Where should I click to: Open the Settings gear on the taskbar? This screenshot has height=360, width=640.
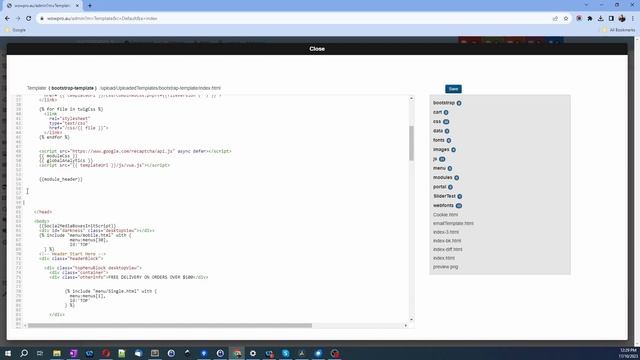coord(253,353)
